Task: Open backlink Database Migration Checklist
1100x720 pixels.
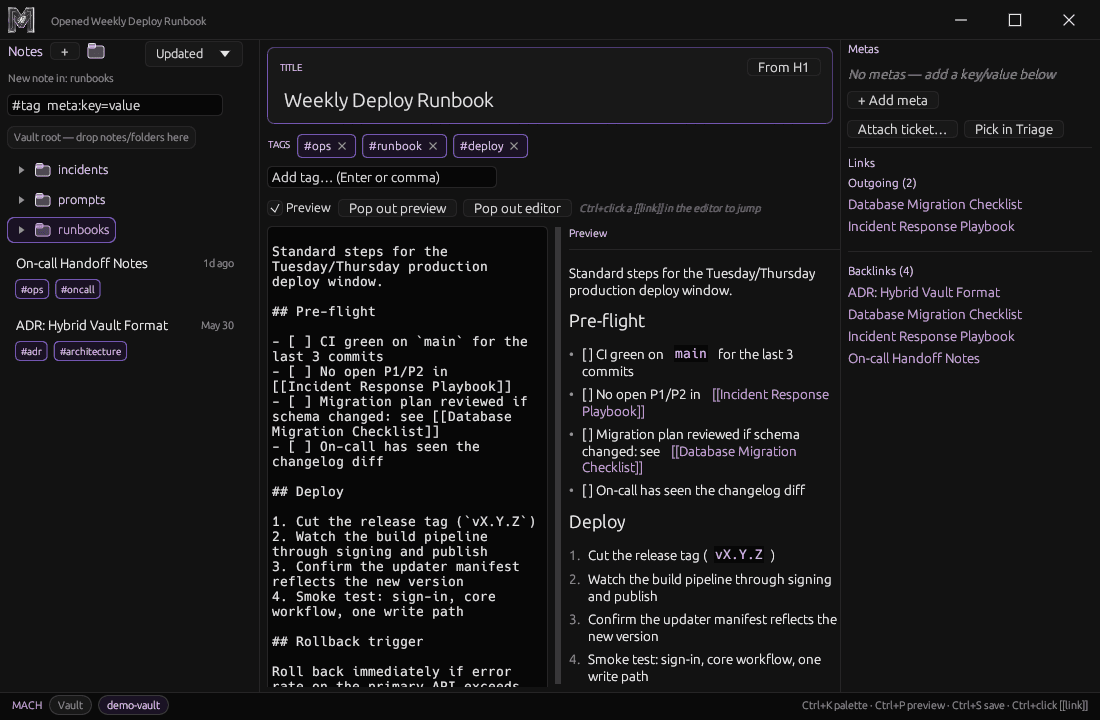Action: pyautogui.click(x=934, y=314)
